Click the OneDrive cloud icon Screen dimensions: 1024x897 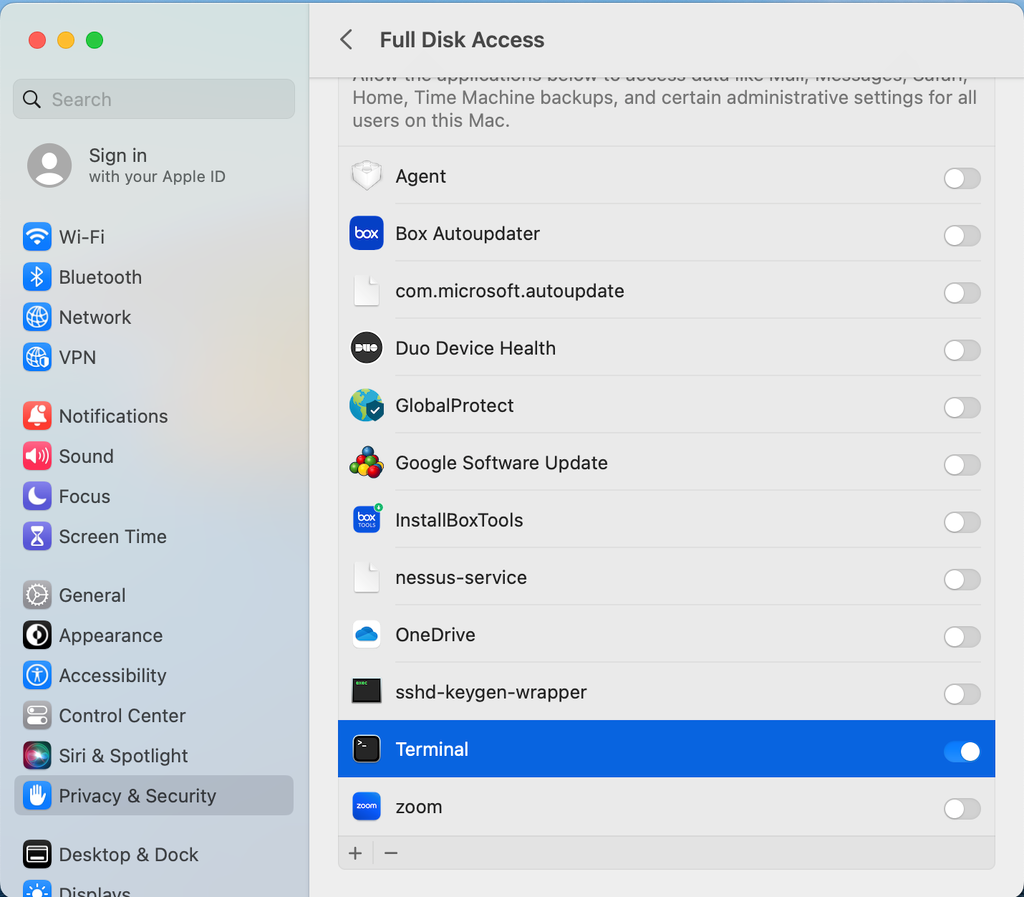point(367,635)
